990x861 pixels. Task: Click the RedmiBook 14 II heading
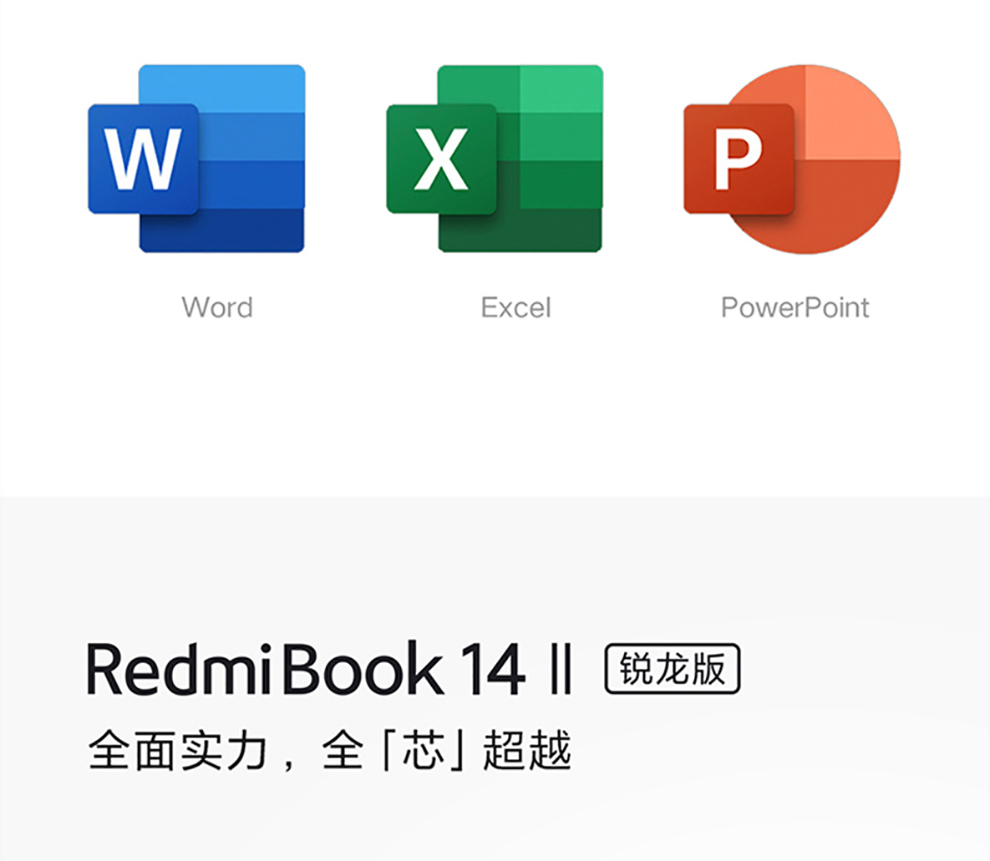[x=328, y=668]
